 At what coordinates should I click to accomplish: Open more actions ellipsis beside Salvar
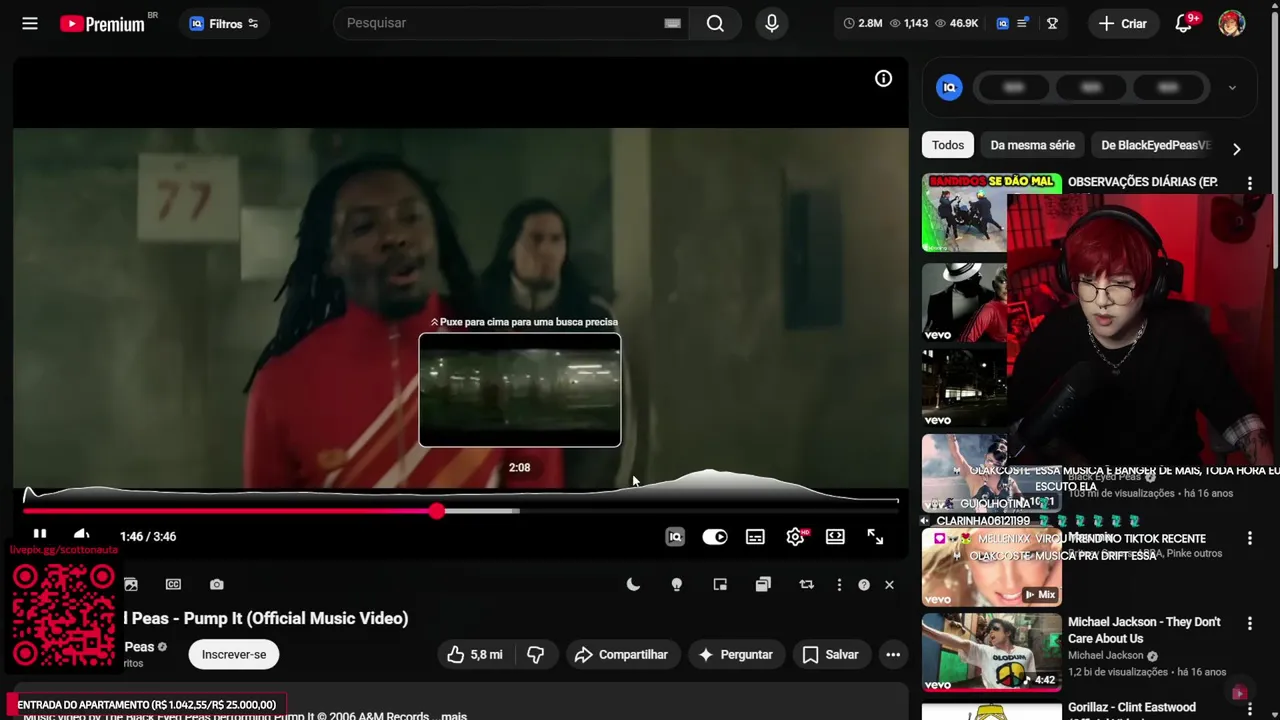(893, 654)
